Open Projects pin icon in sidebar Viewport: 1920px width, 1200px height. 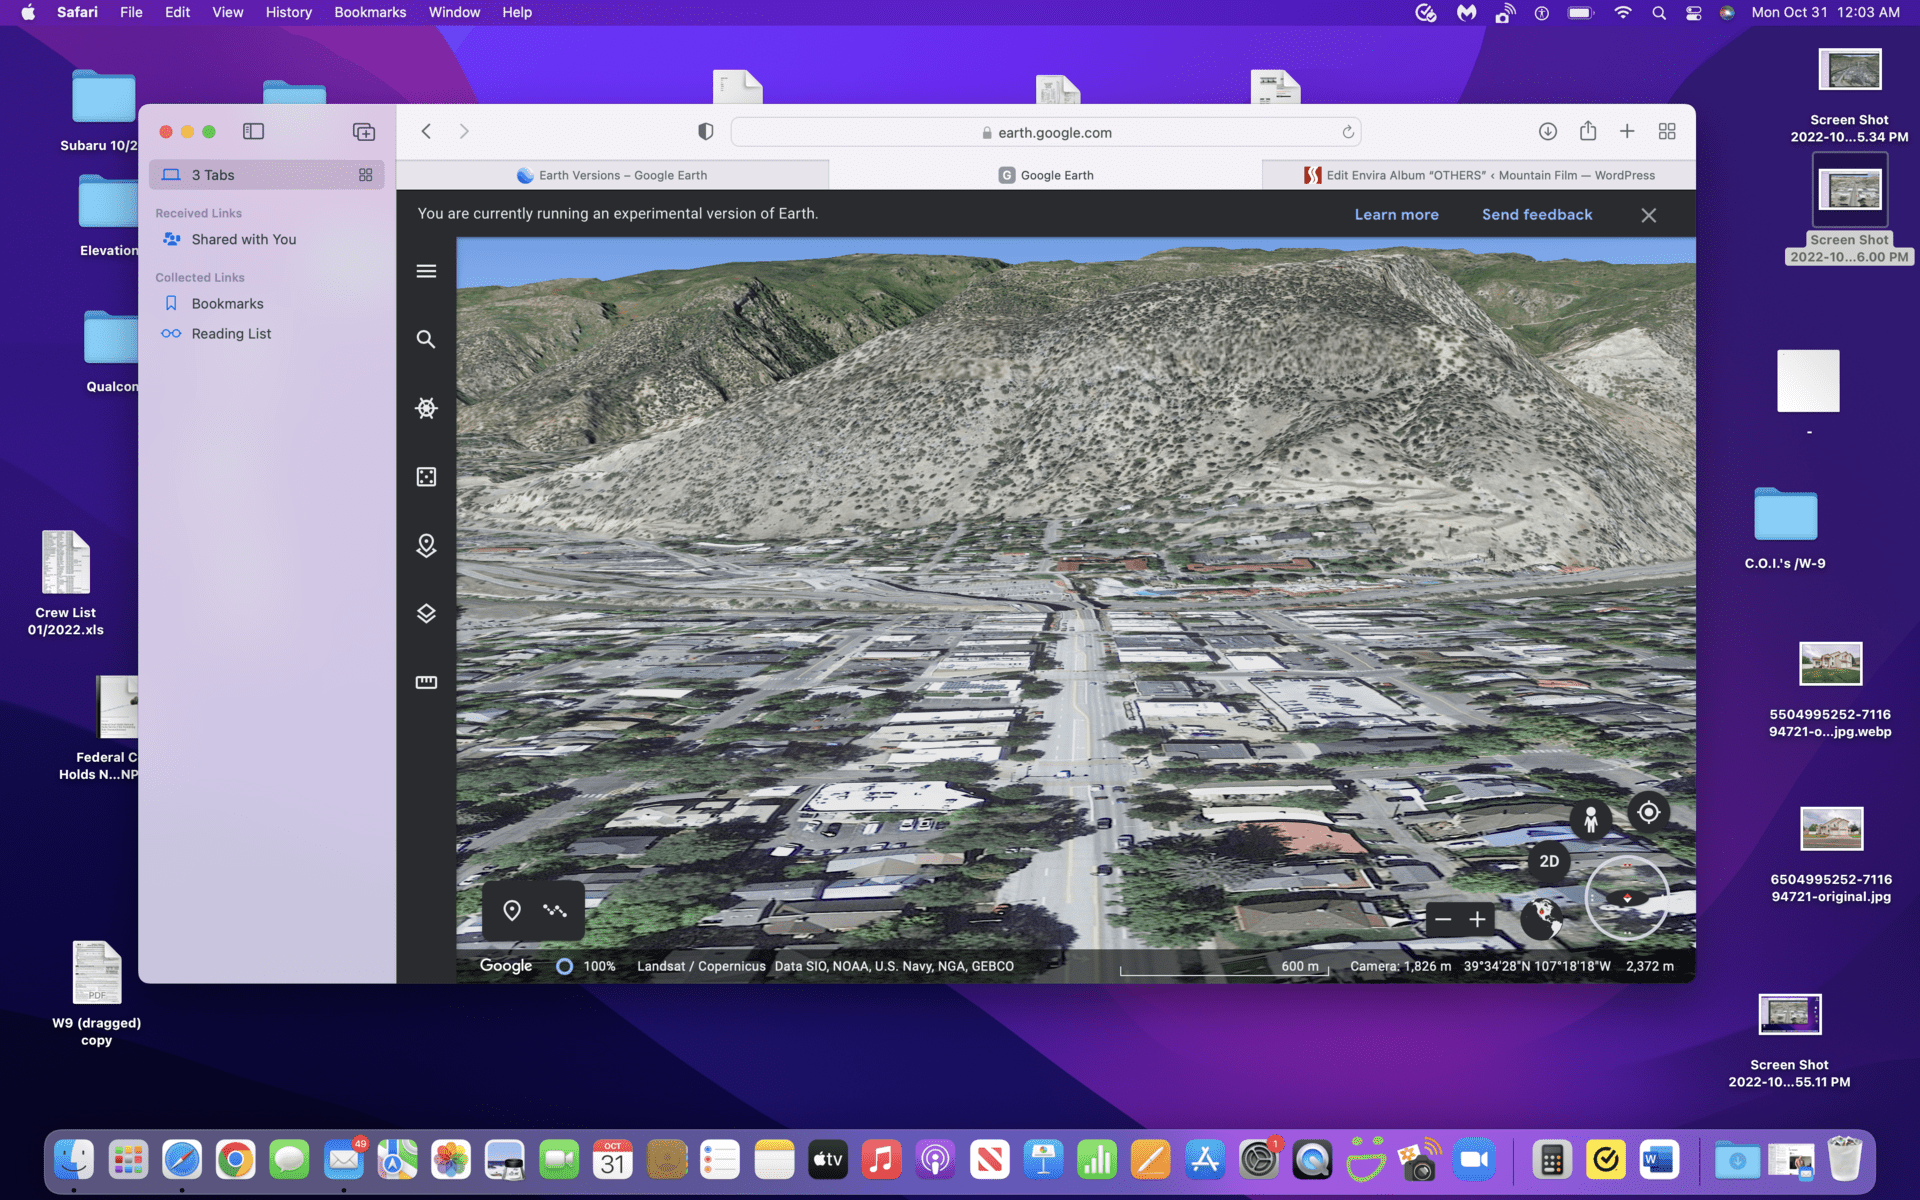pos(426,545)
